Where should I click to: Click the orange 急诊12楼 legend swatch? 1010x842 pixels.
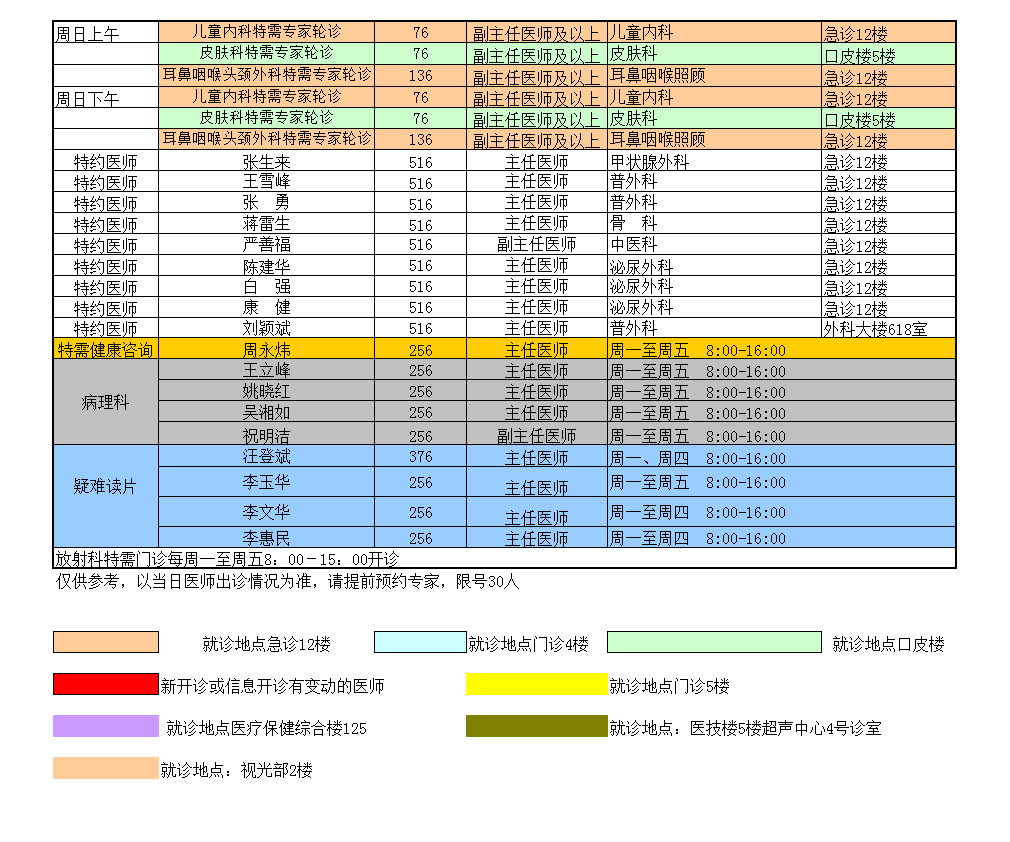[106, 642]
